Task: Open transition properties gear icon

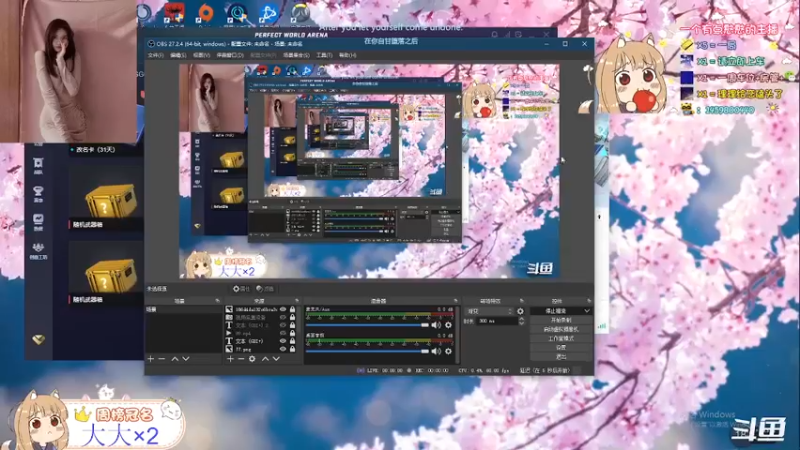Action: point(520,311)
